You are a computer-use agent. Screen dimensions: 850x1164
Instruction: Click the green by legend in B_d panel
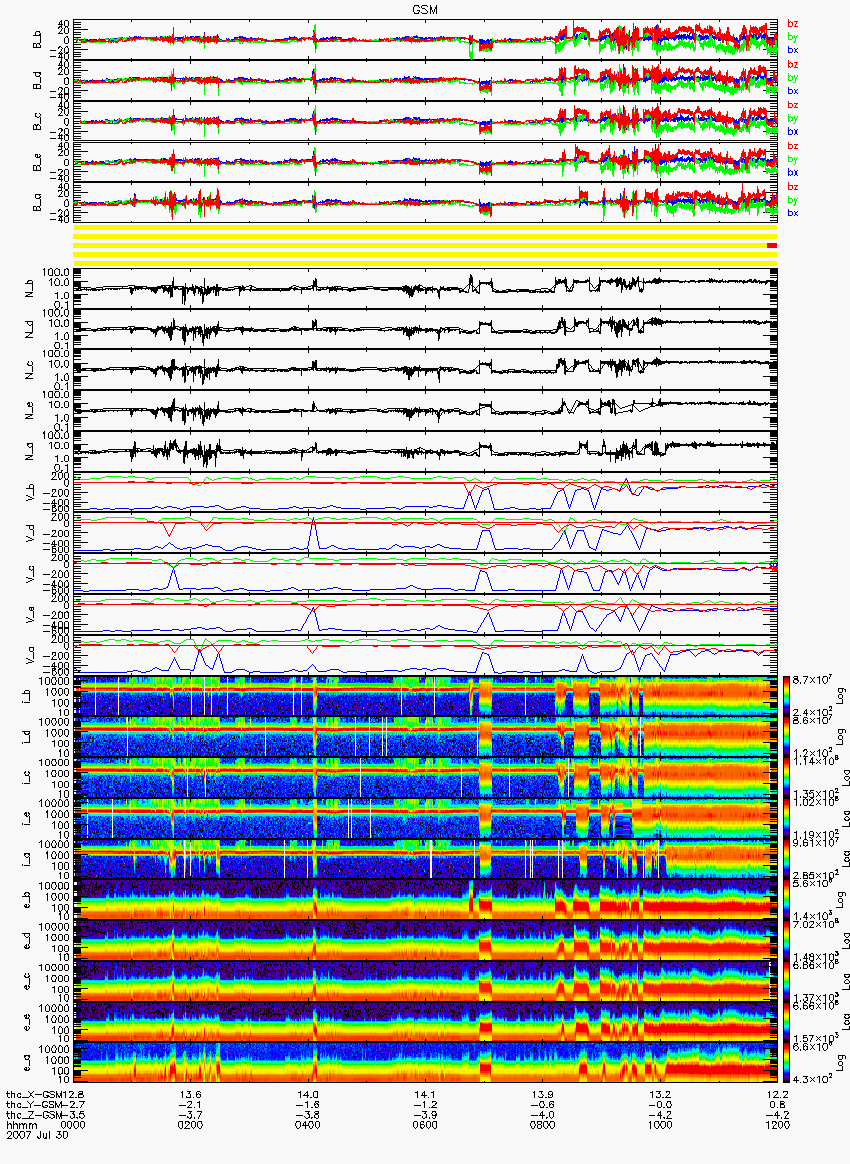click(x=793, y=77)
